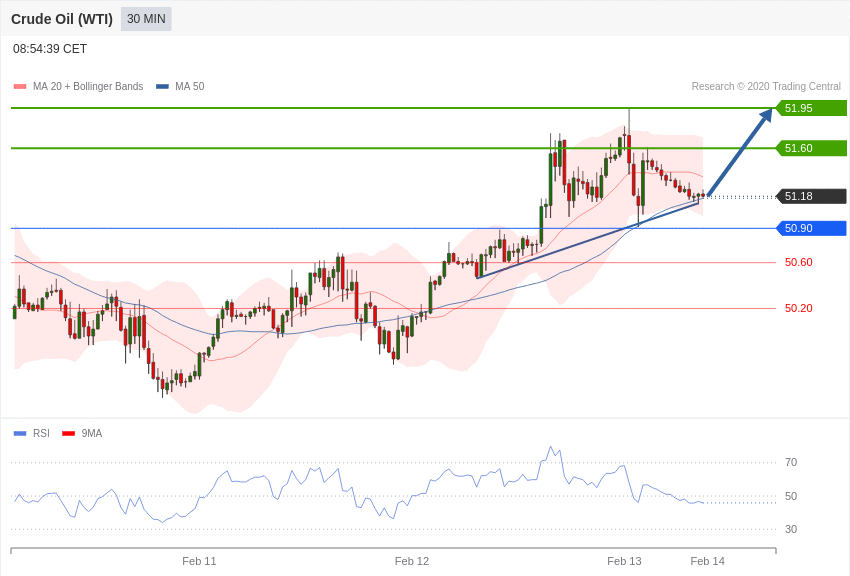Click the pink MA 20 legend swatch
850x576 pixels.
coord(20,86)
